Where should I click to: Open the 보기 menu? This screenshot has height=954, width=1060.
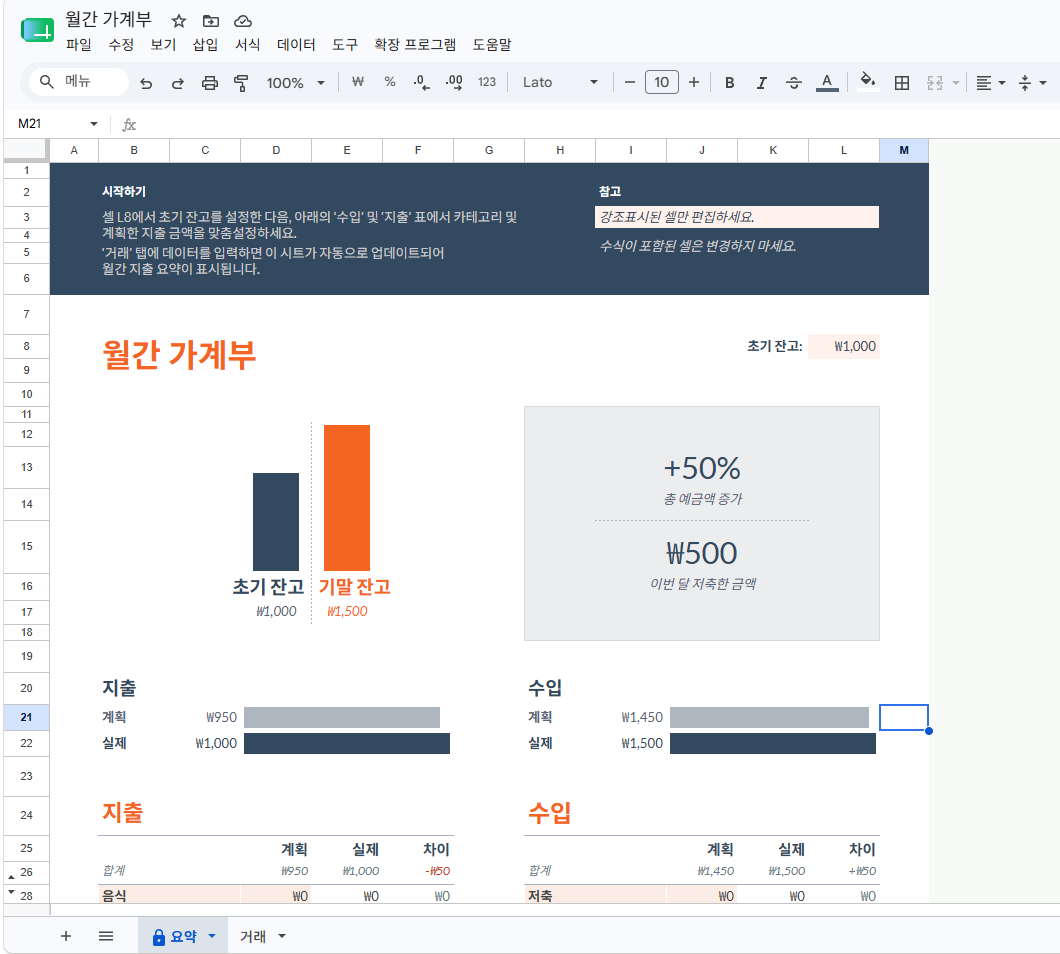pyautogui.click(x=163, y=45)
